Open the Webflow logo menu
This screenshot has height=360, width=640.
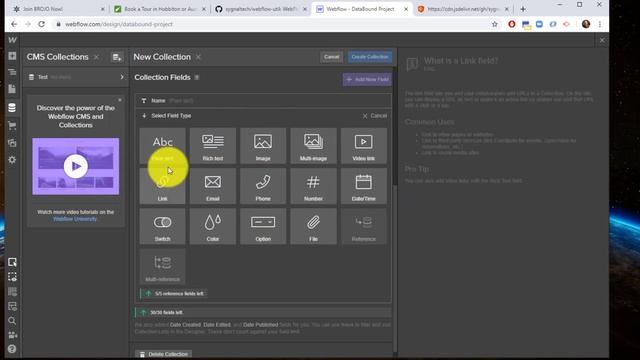tap(12, 40)
